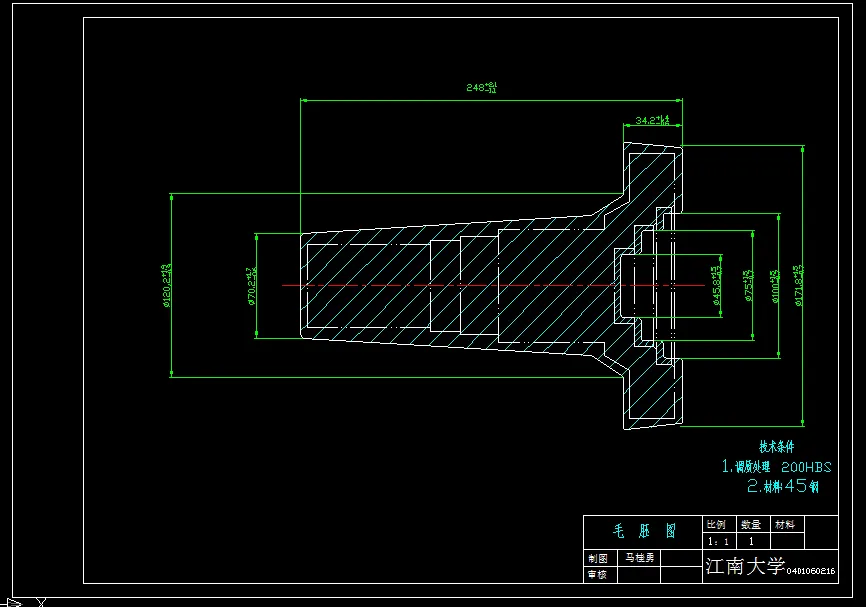Select the drawing number 0401060216
The image size is (866, 607).
point(811,571)
